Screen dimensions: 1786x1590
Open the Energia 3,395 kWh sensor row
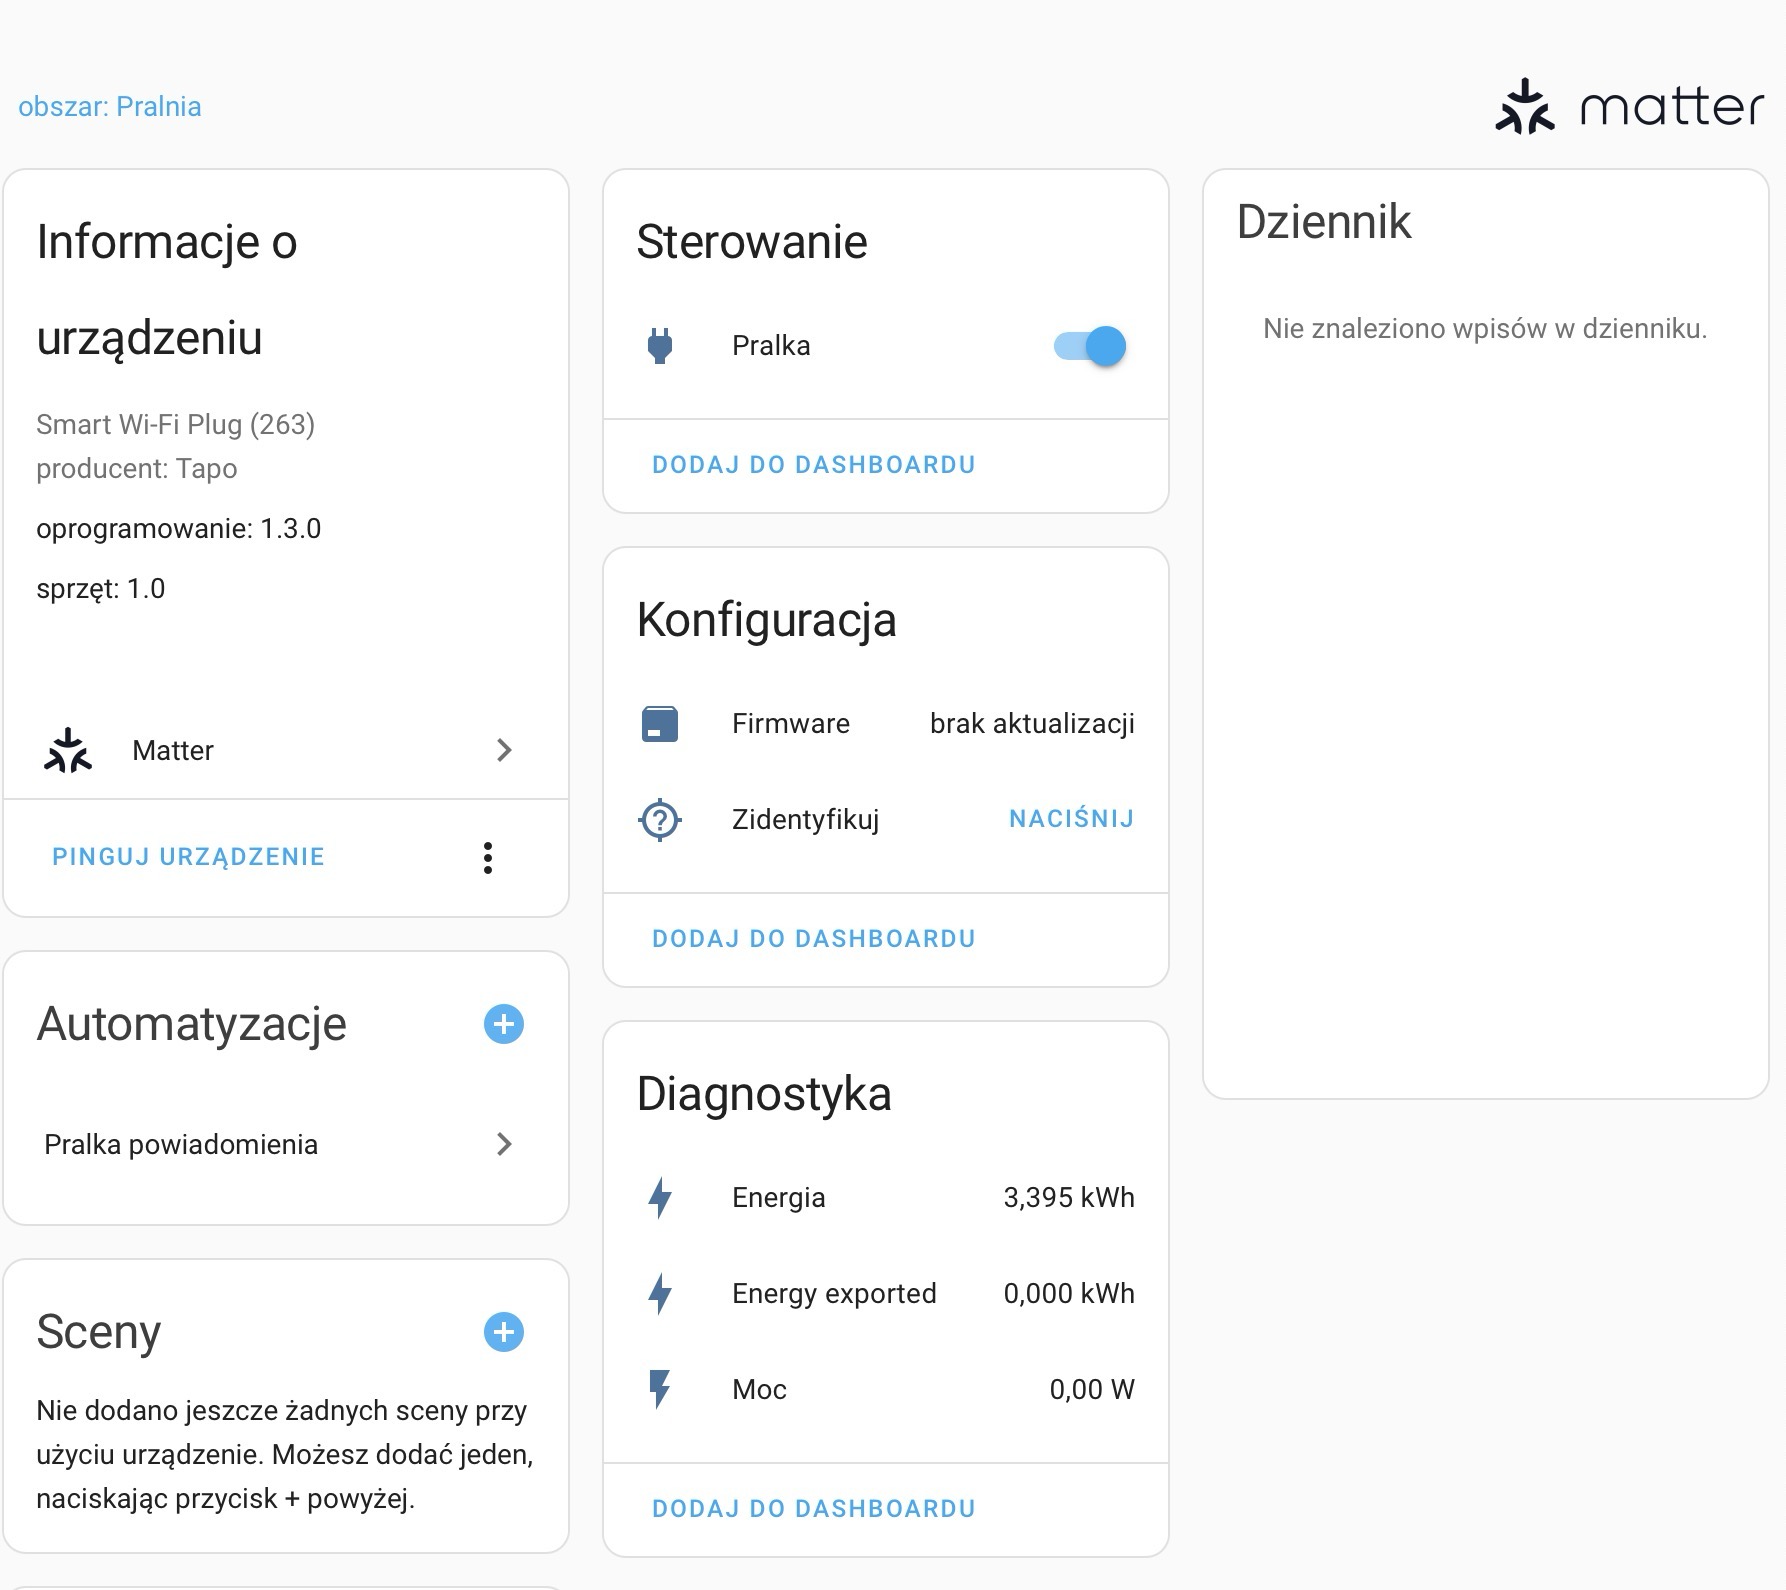click(885, 1198)
